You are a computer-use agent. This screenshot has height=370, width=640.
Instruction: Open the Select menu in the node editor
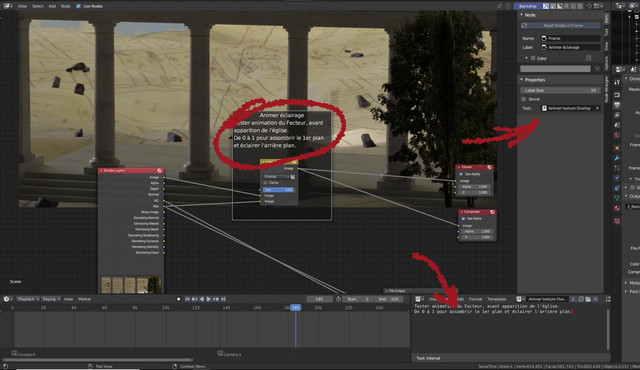click(38, 6)
